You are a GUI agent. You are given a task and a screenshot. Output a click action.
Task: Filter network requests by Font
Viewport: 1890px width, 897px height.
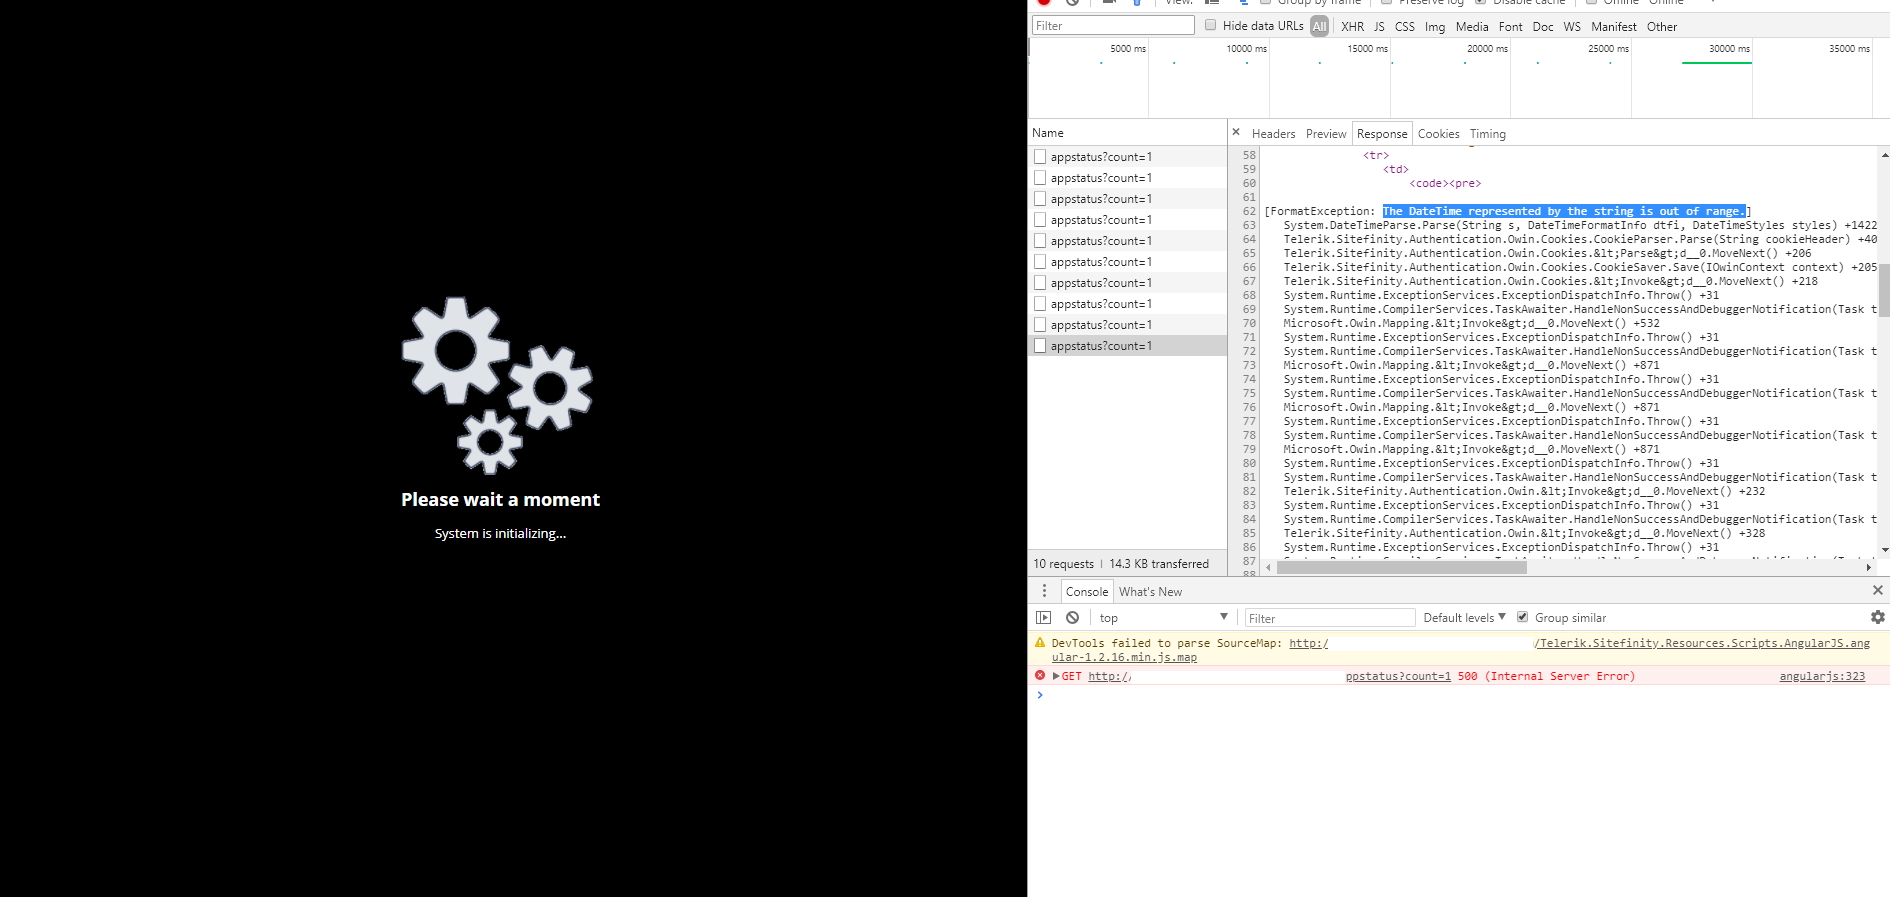tap(1510, 27)
